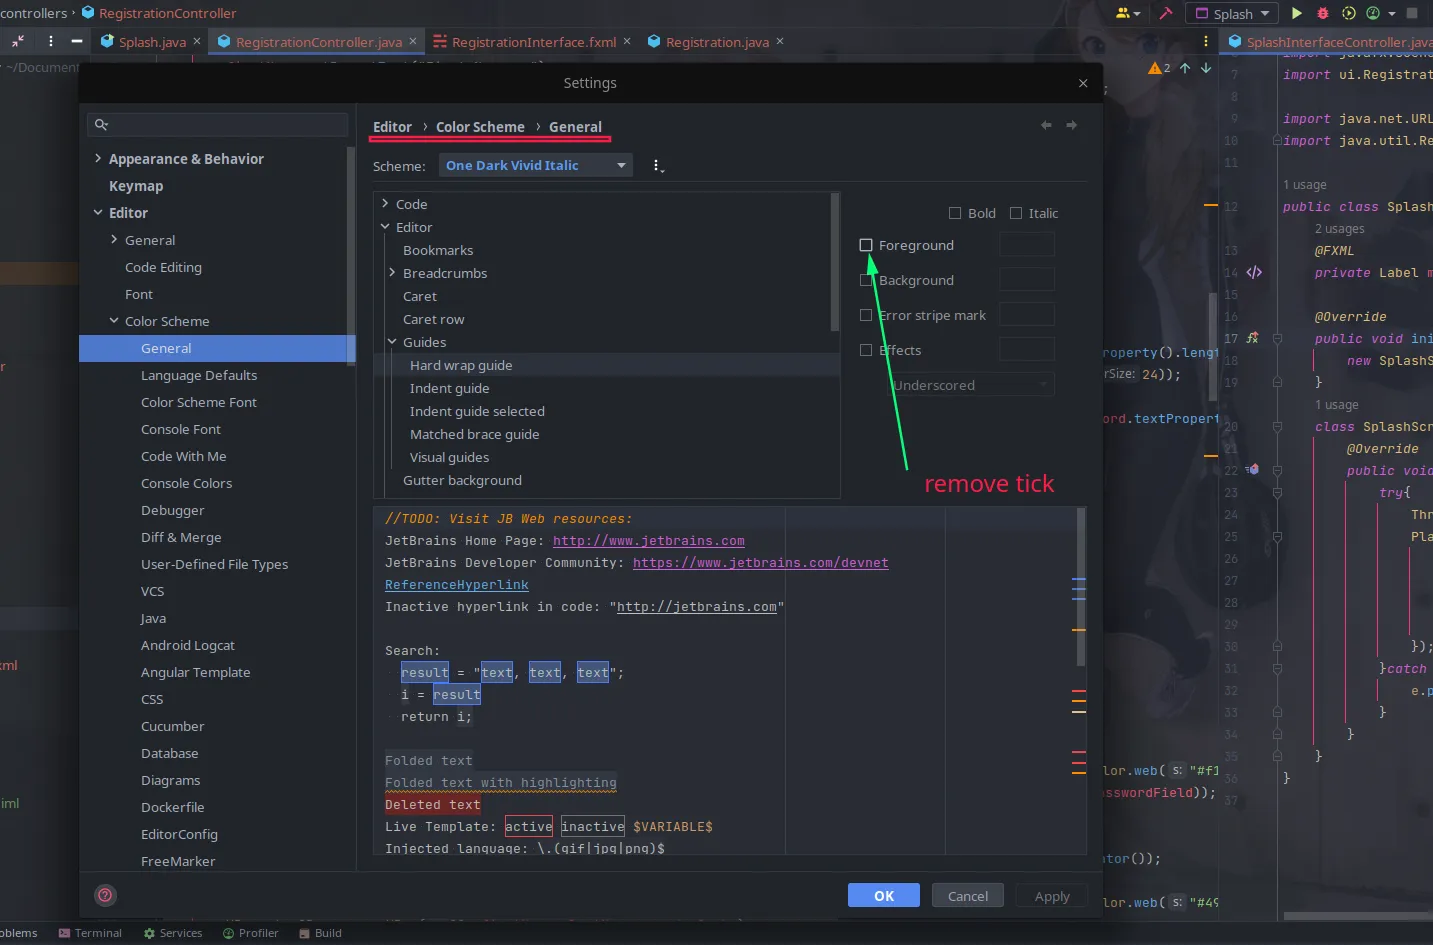
Task: Click the next highlighted error down arrow
Action: point(1206,68)
